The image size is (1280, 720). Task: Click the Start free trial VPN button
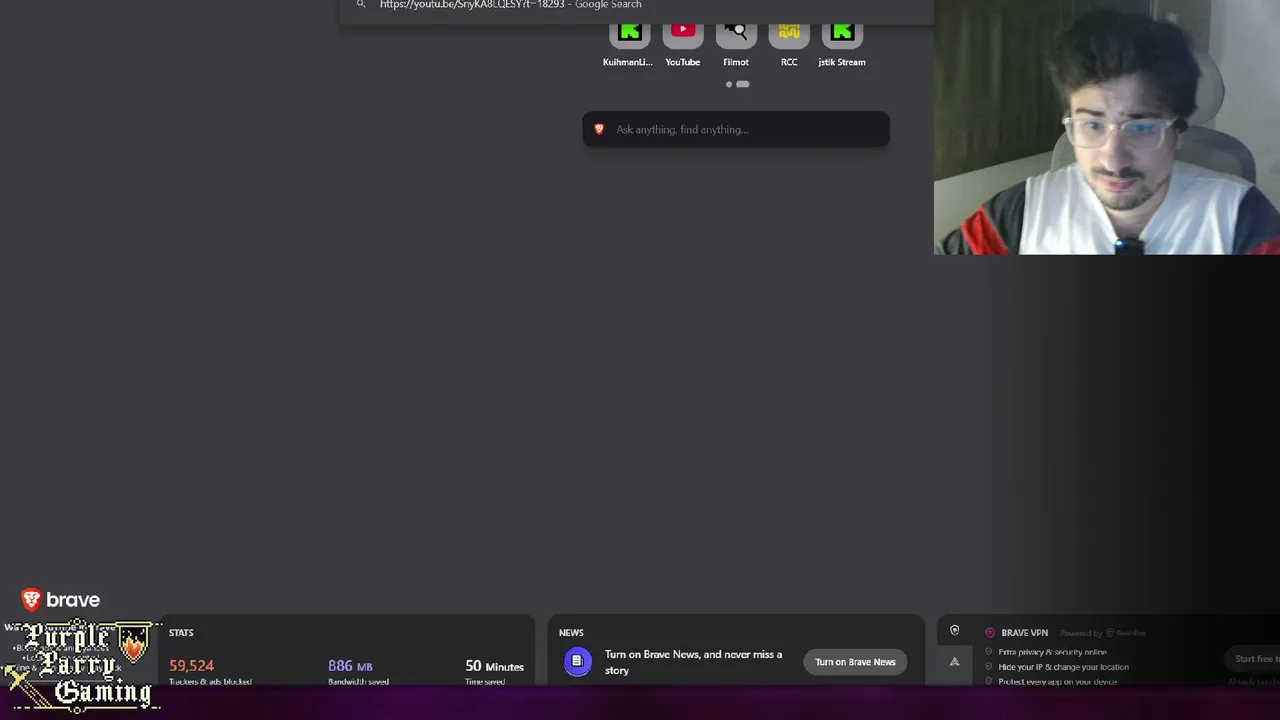tap(1252, 659)
